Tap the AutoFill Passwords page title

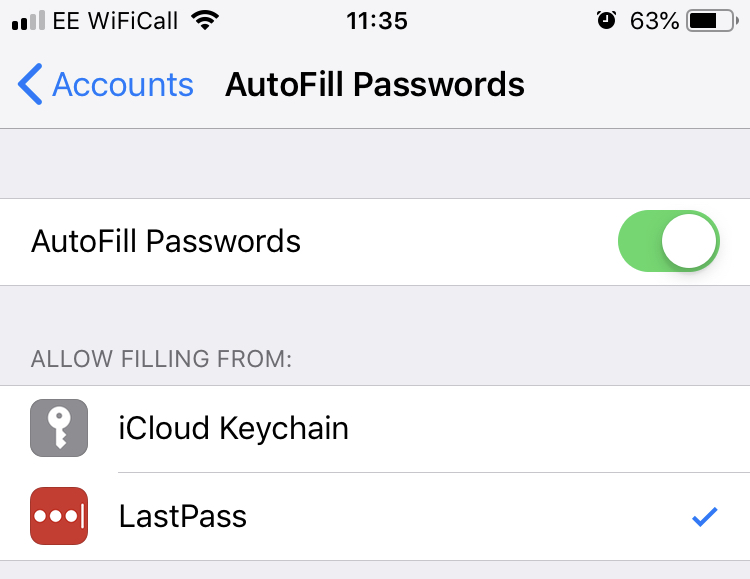tap(375, 85)
